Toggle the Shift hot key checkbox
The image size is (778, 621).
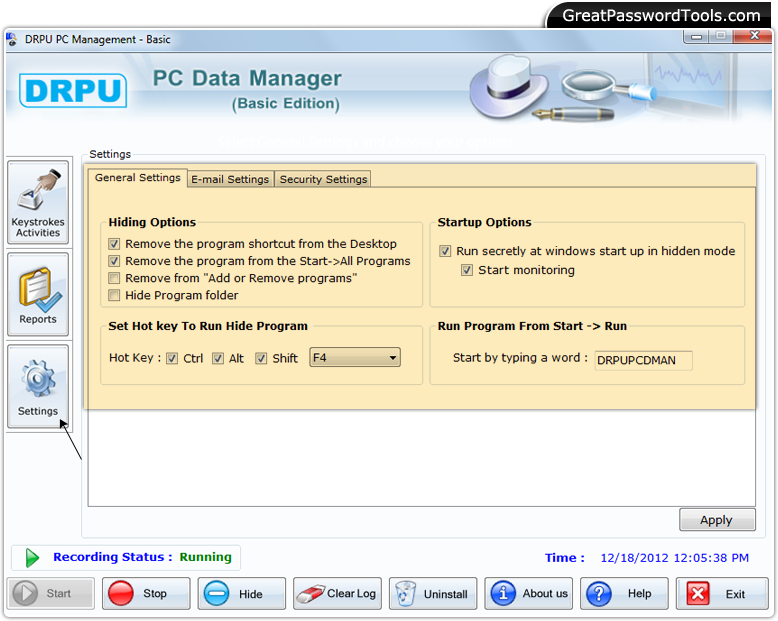[261, 358]
